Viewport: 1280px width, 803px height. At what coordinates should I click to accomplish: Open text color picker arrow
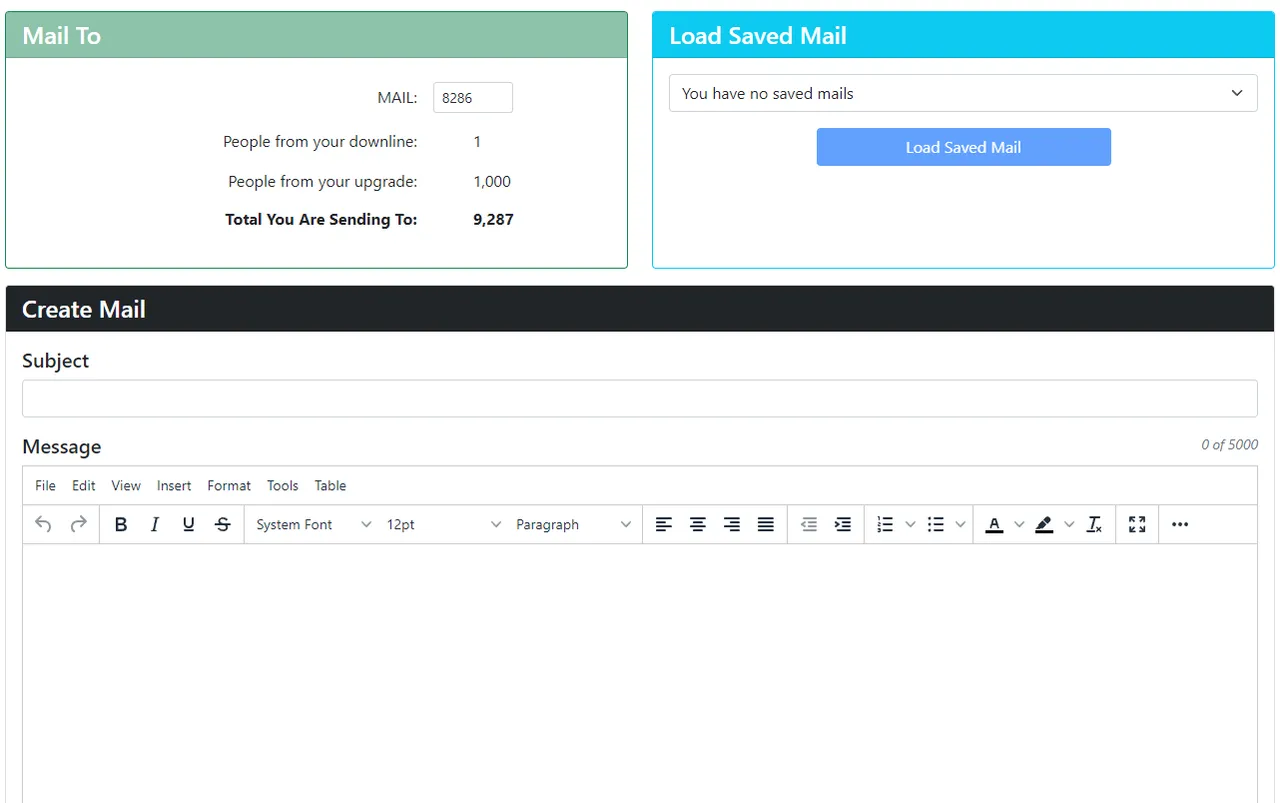[1019, 524]
